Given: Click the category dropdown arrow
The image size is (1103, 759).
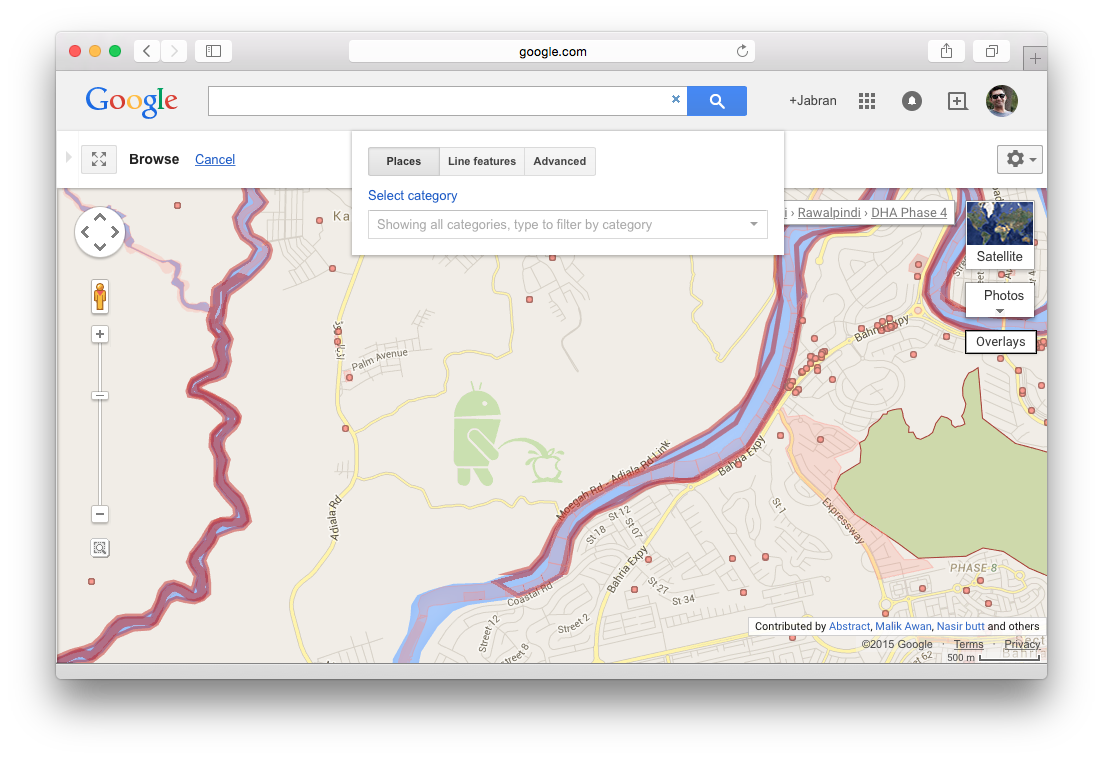Looking at the screenshot, I should pos(753,224).
